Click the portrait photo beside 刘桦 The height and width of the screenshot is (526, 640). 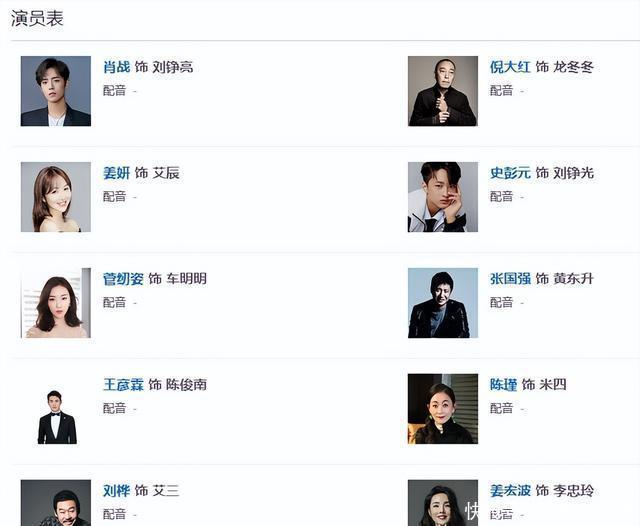point(56,503)
